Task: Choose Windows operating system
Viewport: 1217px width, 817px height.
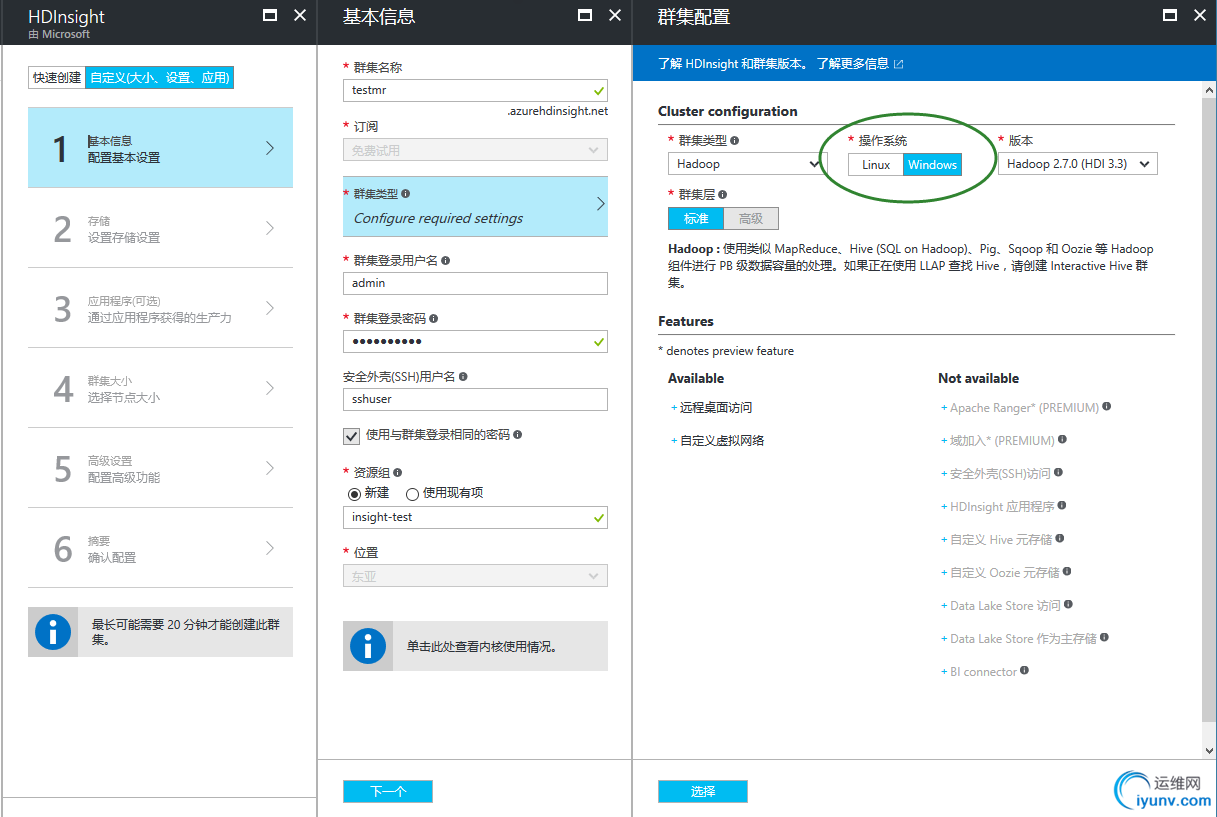Action: (x=932, y=165)
